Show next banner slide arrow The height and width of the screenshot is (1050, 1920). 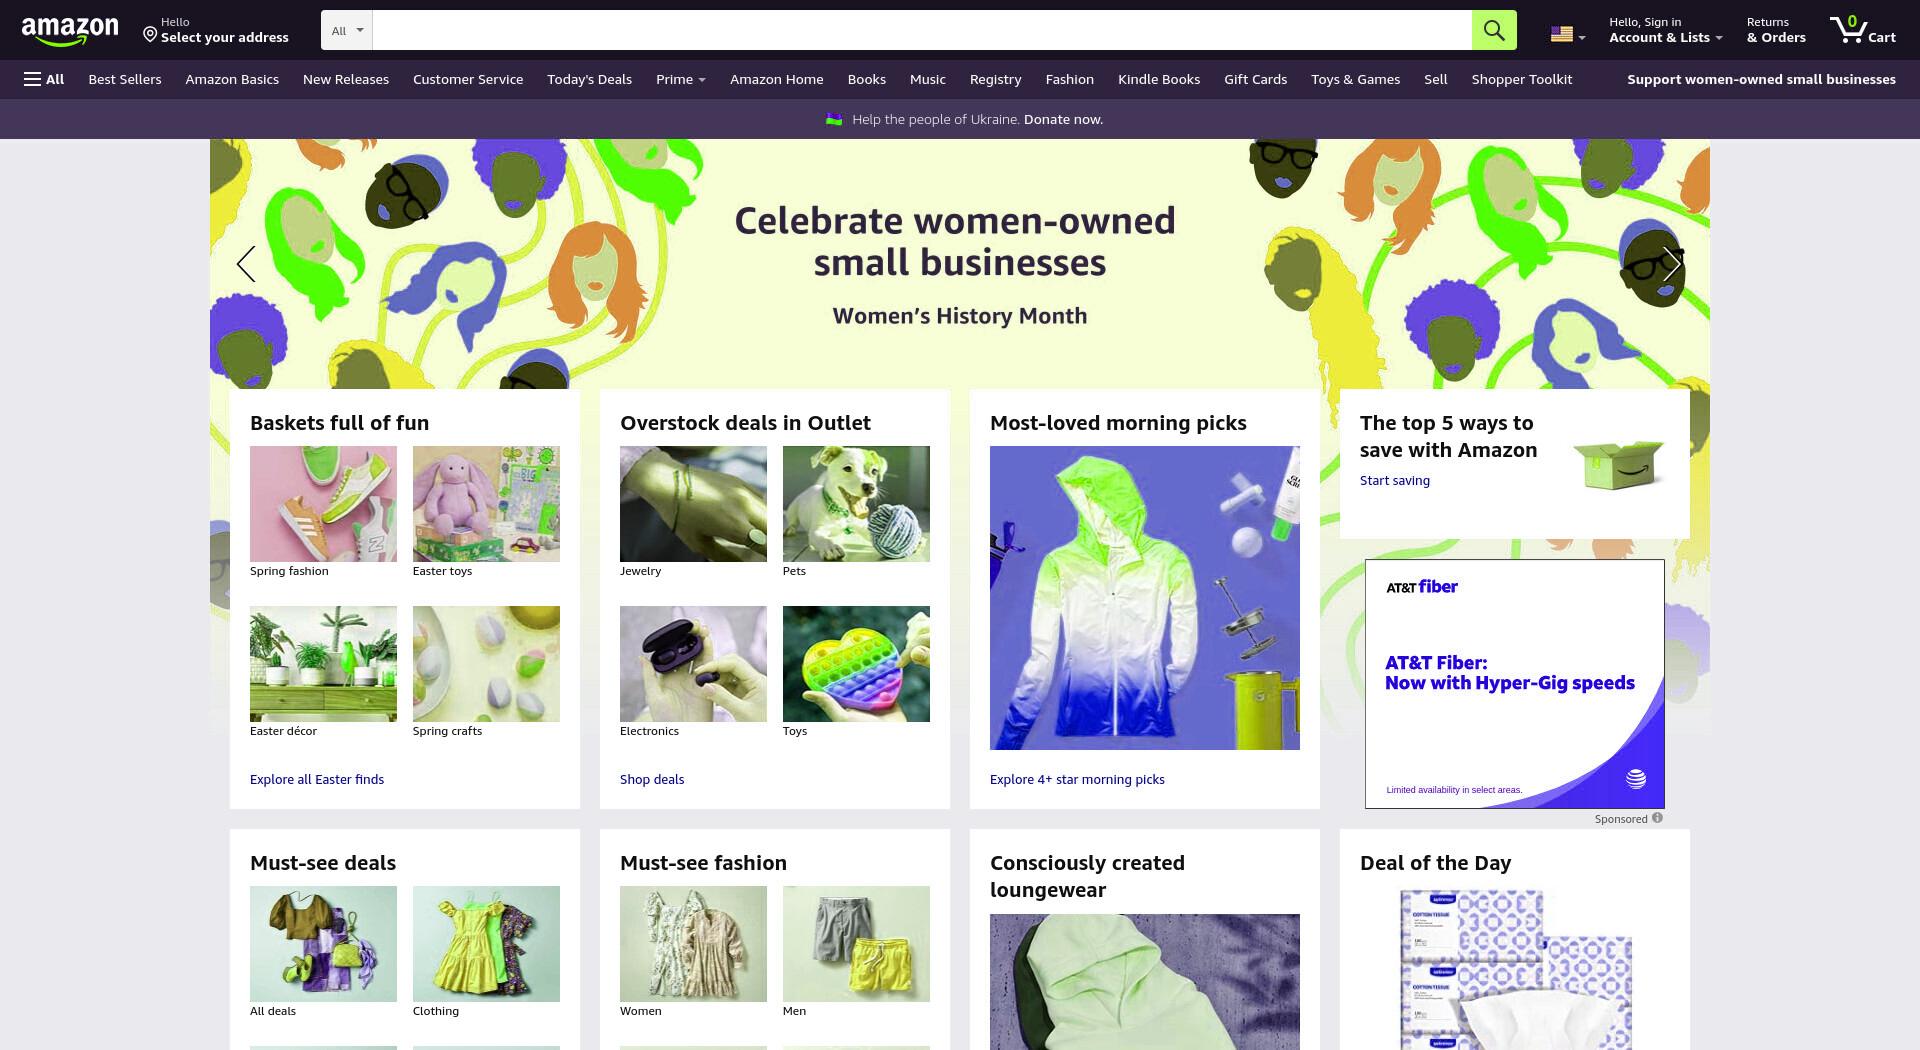(x=1672, y=264)
